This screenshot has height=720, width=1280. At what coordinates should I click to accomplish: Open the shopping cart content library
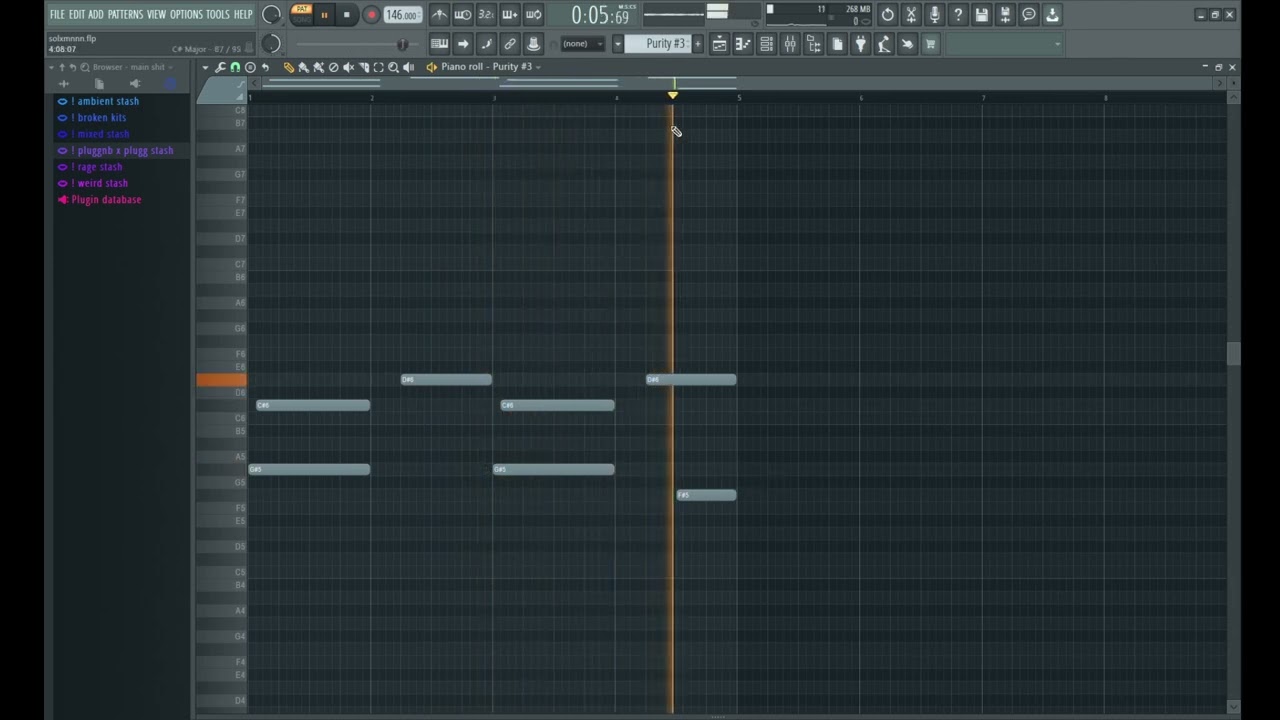pyautogui.click(x=931, y=44)
